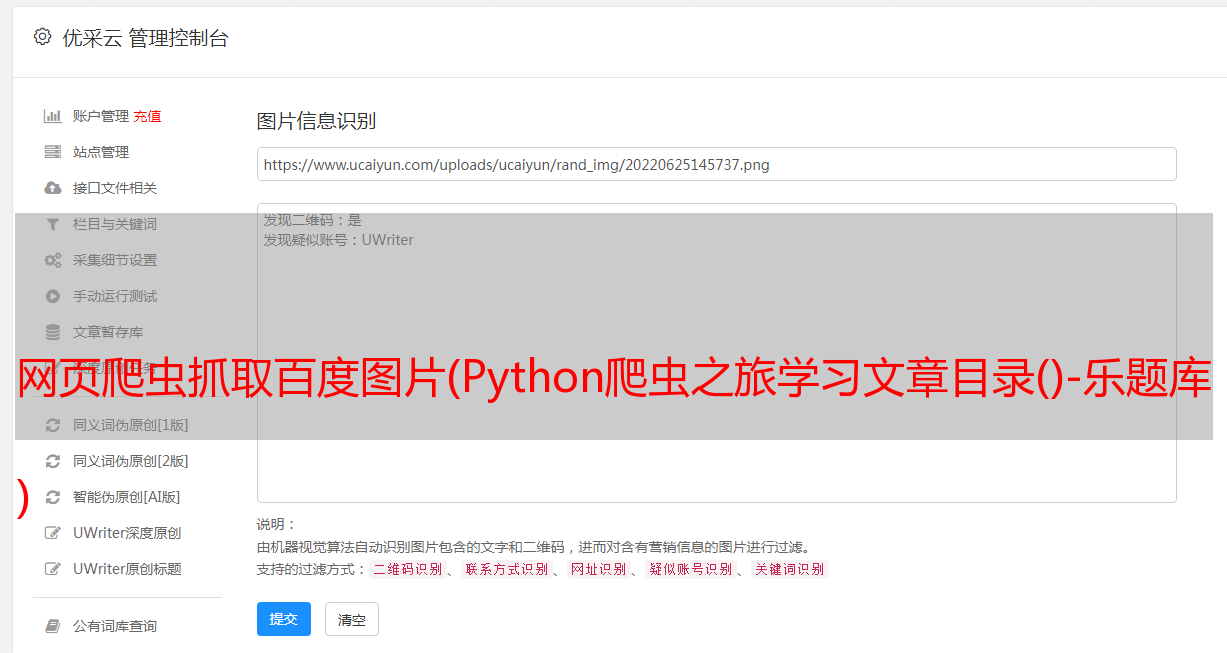Open the 站点管理 sidebar item
Viewport: 1227px width, 653px height.
coord(101,152)
